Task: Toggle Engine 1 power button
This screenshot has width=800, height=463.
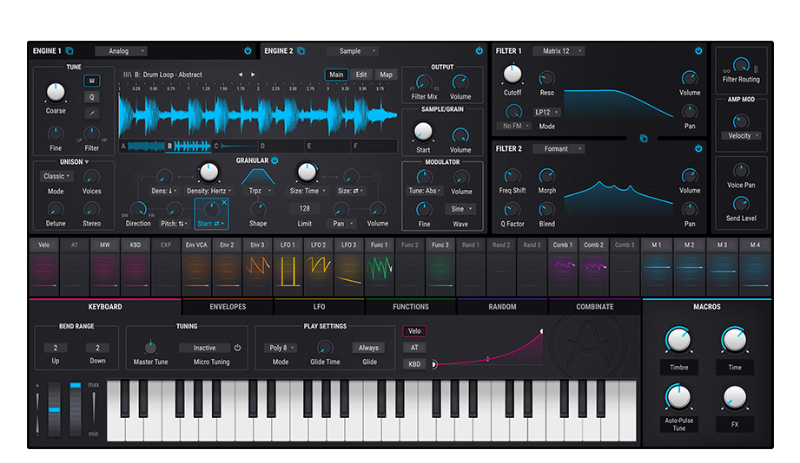Action: tap(247, 51)
